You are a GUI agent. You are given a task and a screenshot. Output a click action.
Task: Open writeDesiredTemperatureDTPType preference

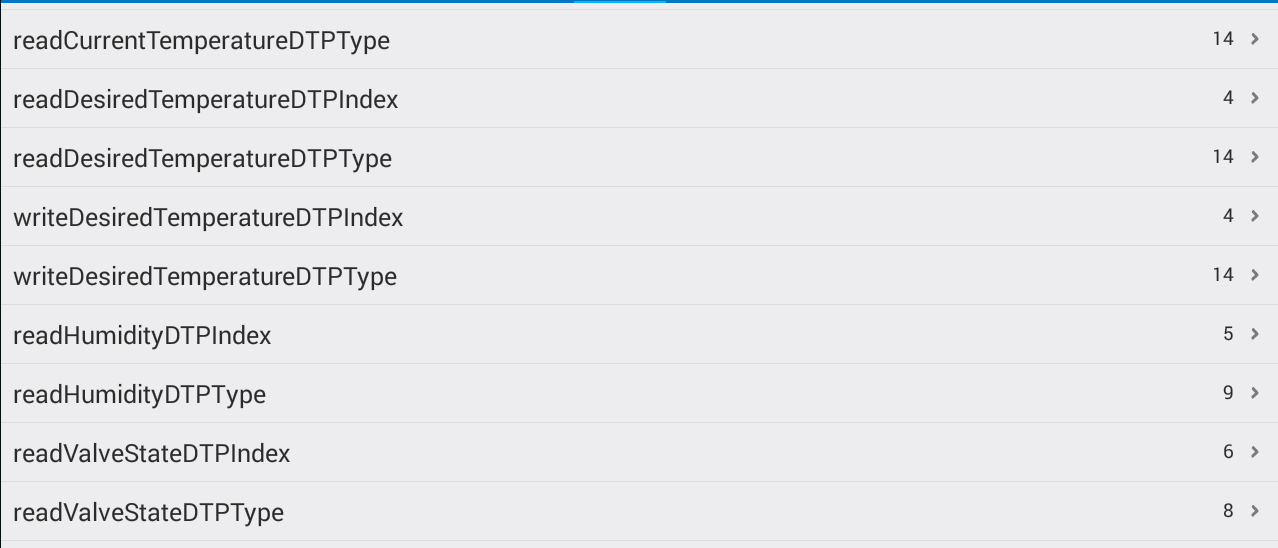click(205, 277)
